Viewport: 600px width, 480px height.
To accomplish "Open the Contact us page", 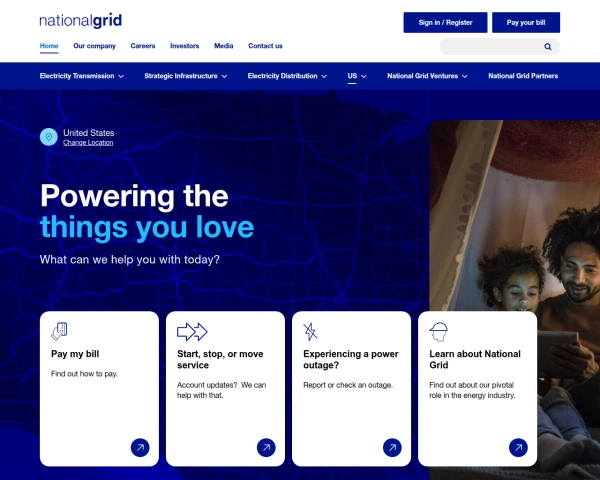I will (x=265, y=46).
